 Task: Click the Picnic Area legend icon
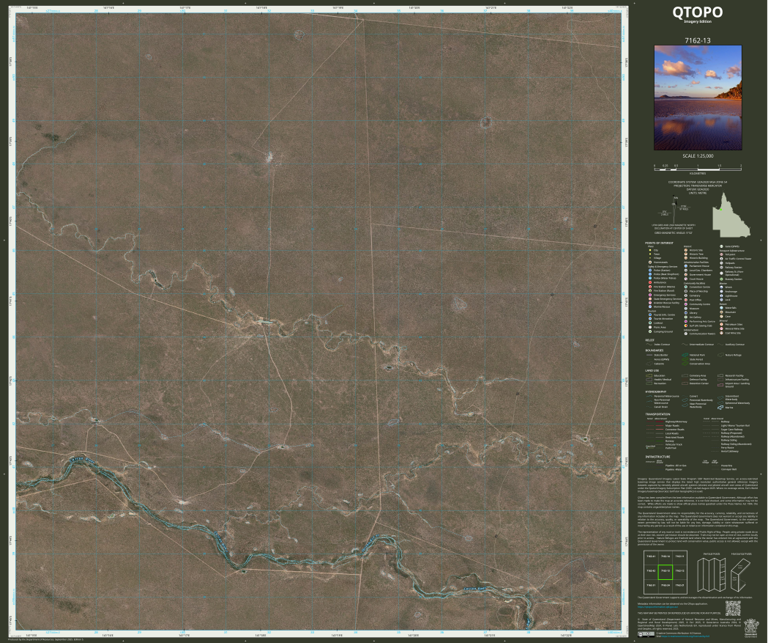[x=650, y=327]
